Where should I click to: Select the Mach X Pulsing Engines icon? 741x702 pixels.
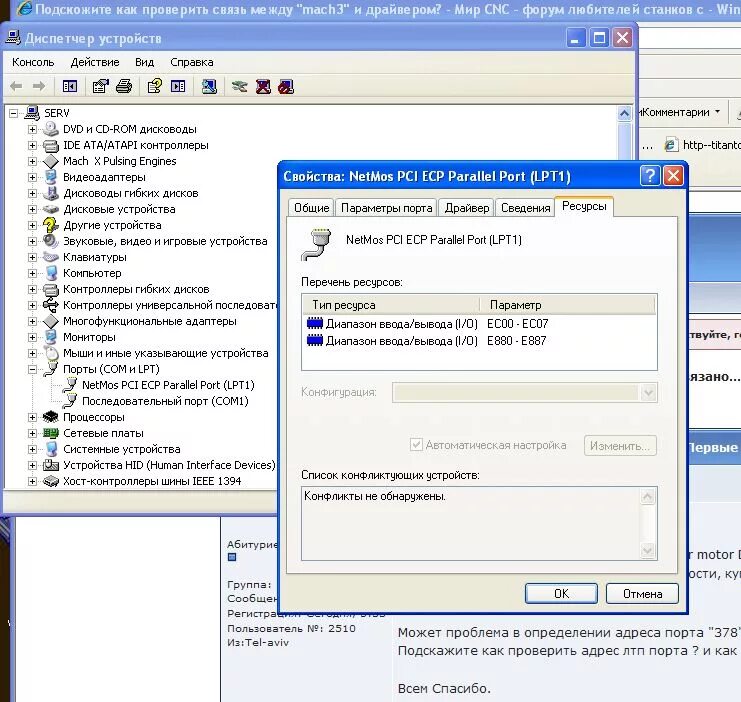[51, 161]
